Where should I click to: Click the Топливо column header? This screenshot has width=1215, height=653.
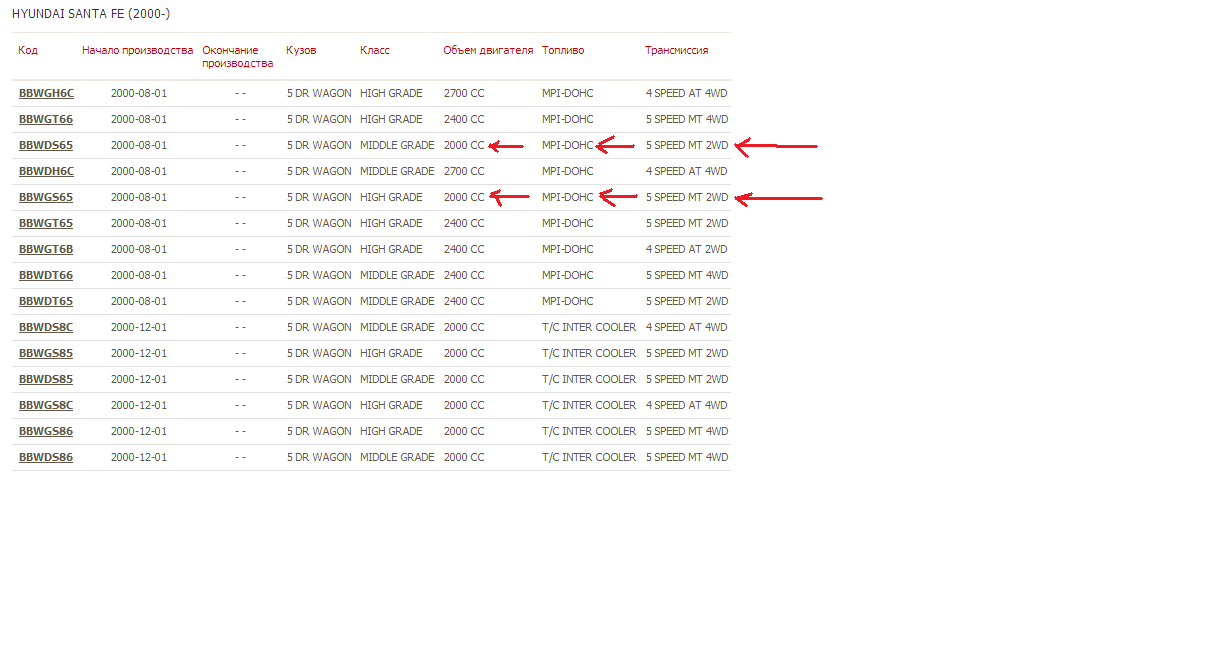click(x=563, y=50)
